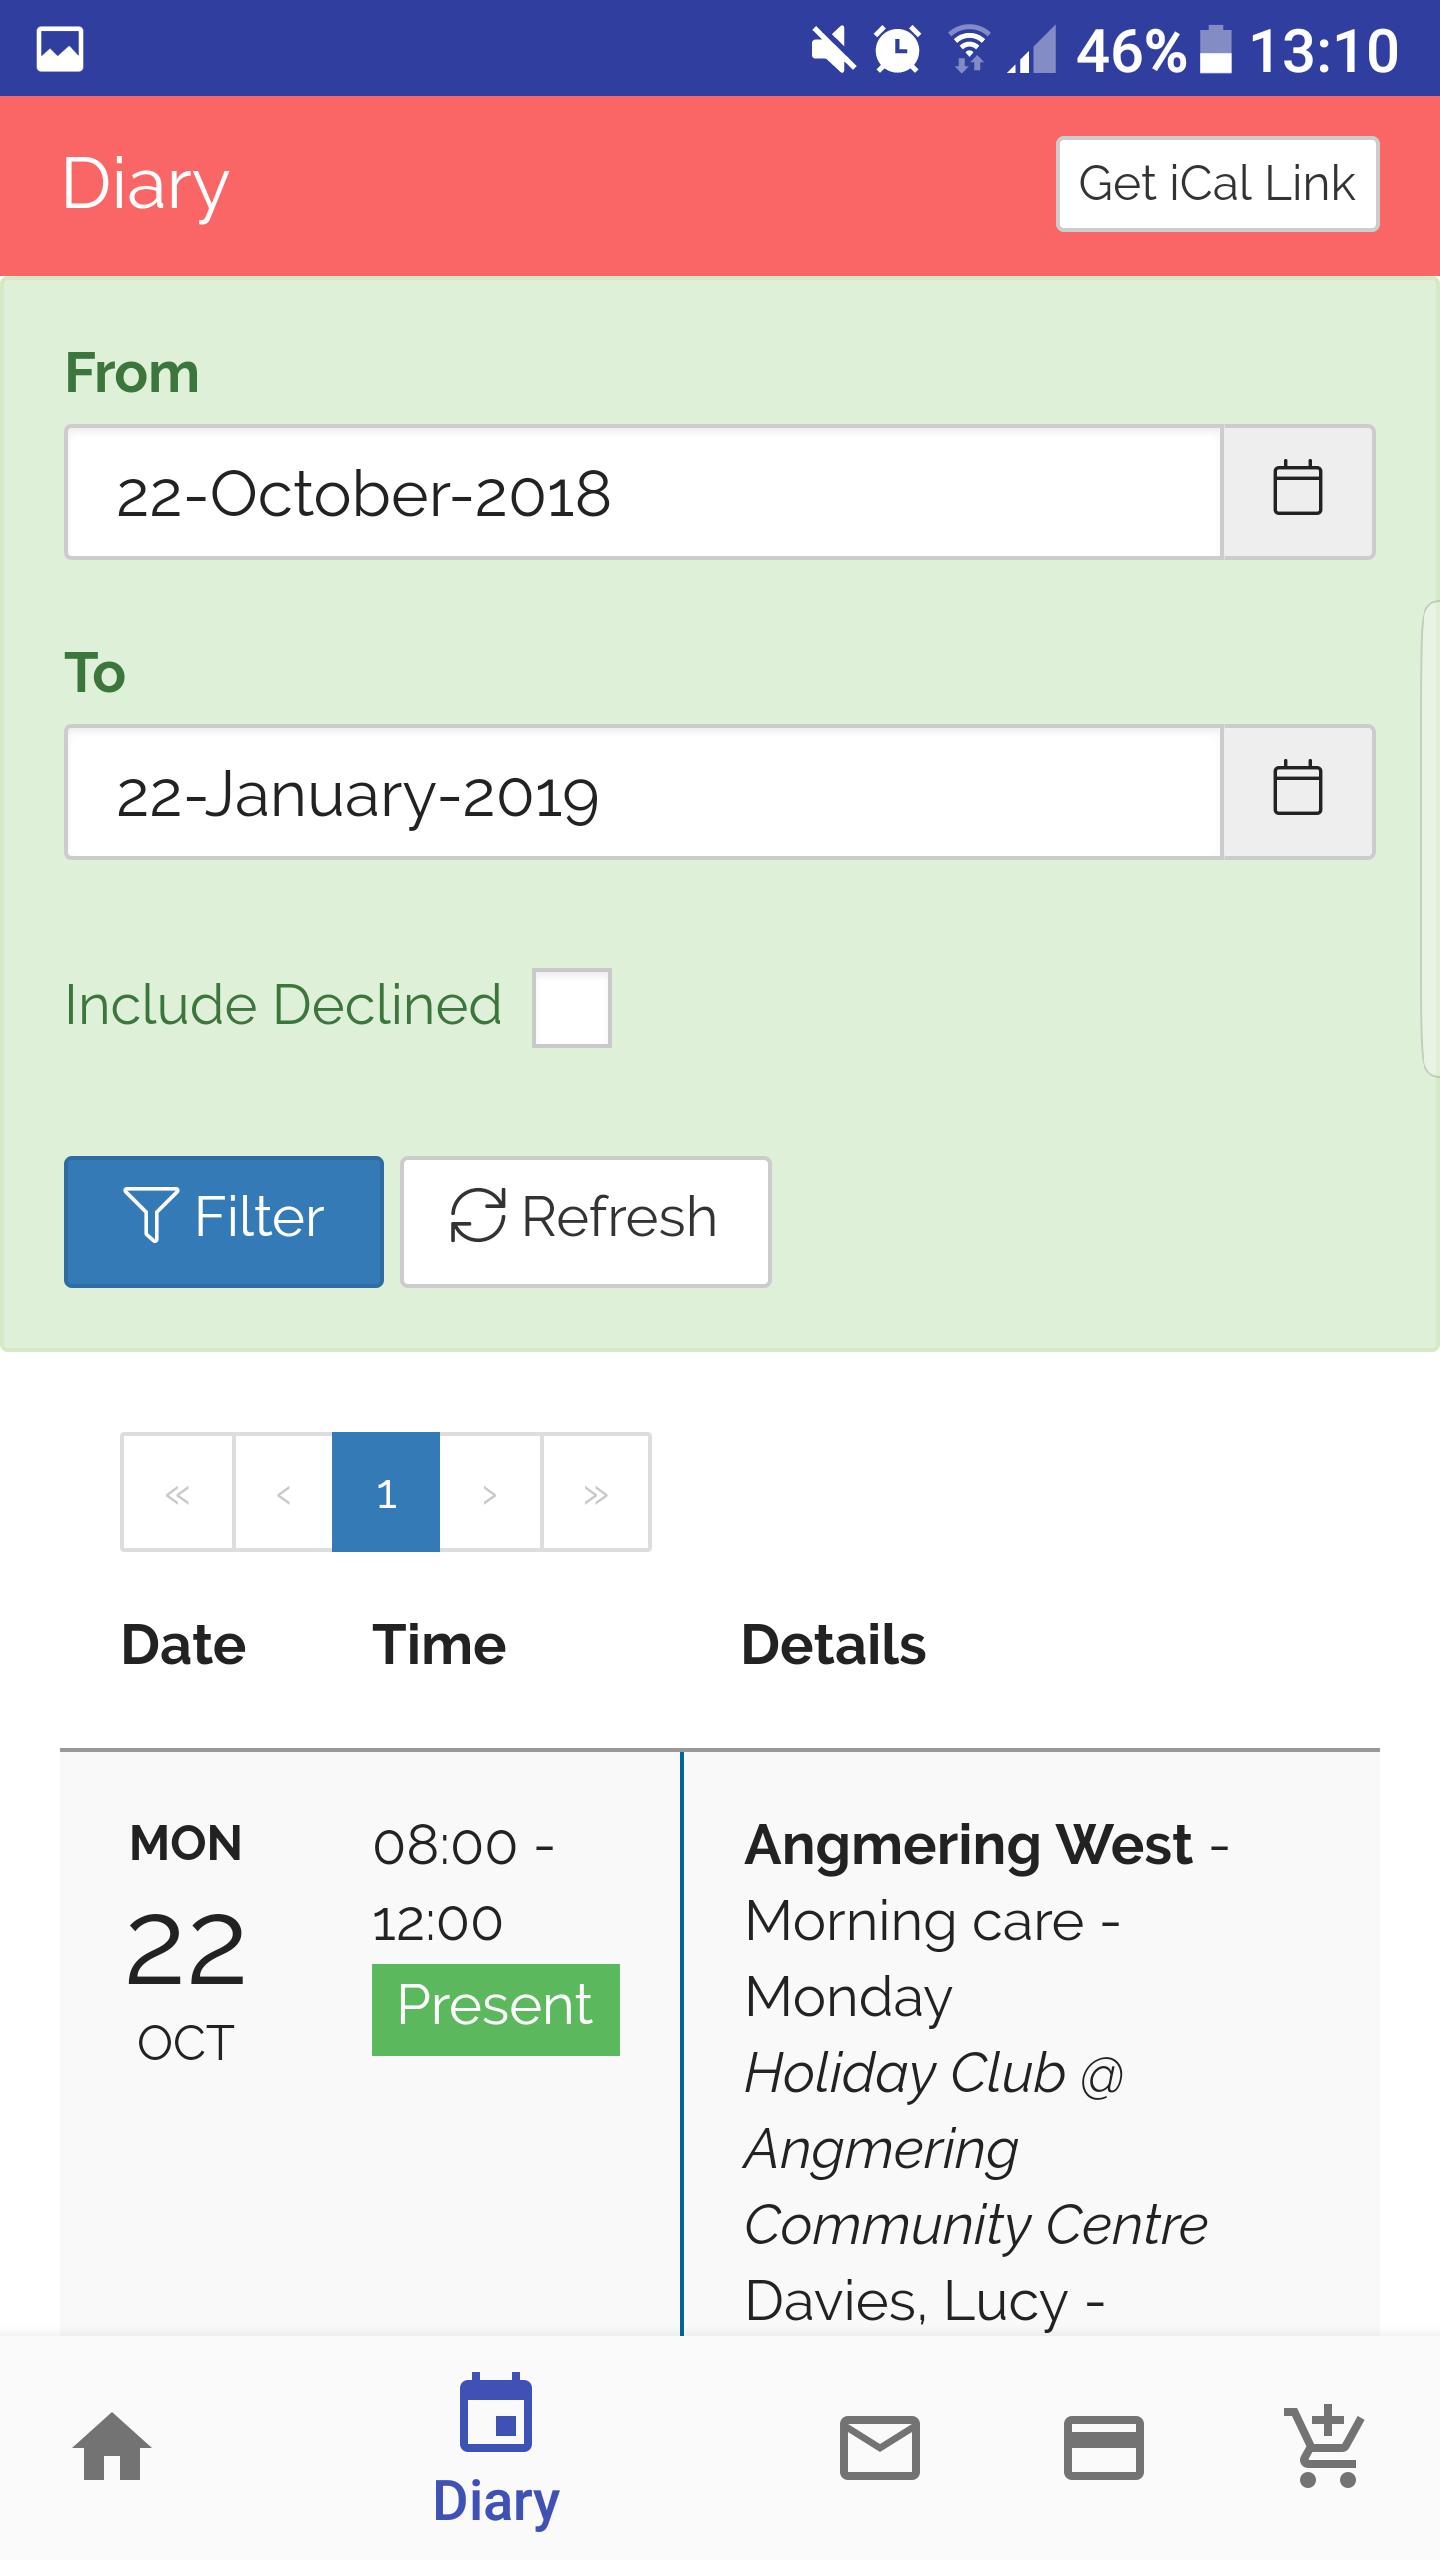Select page 1 in pagination
1440x2560 pixels.
pos(386,1493)
